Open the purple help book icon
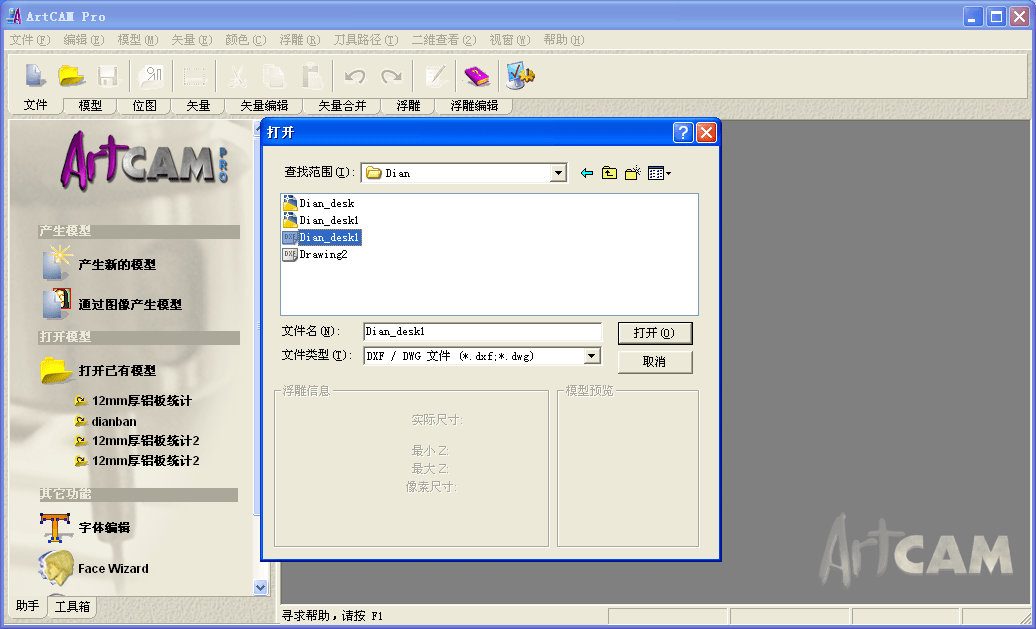Viewport: 1036px width, 629px height. 476,76
